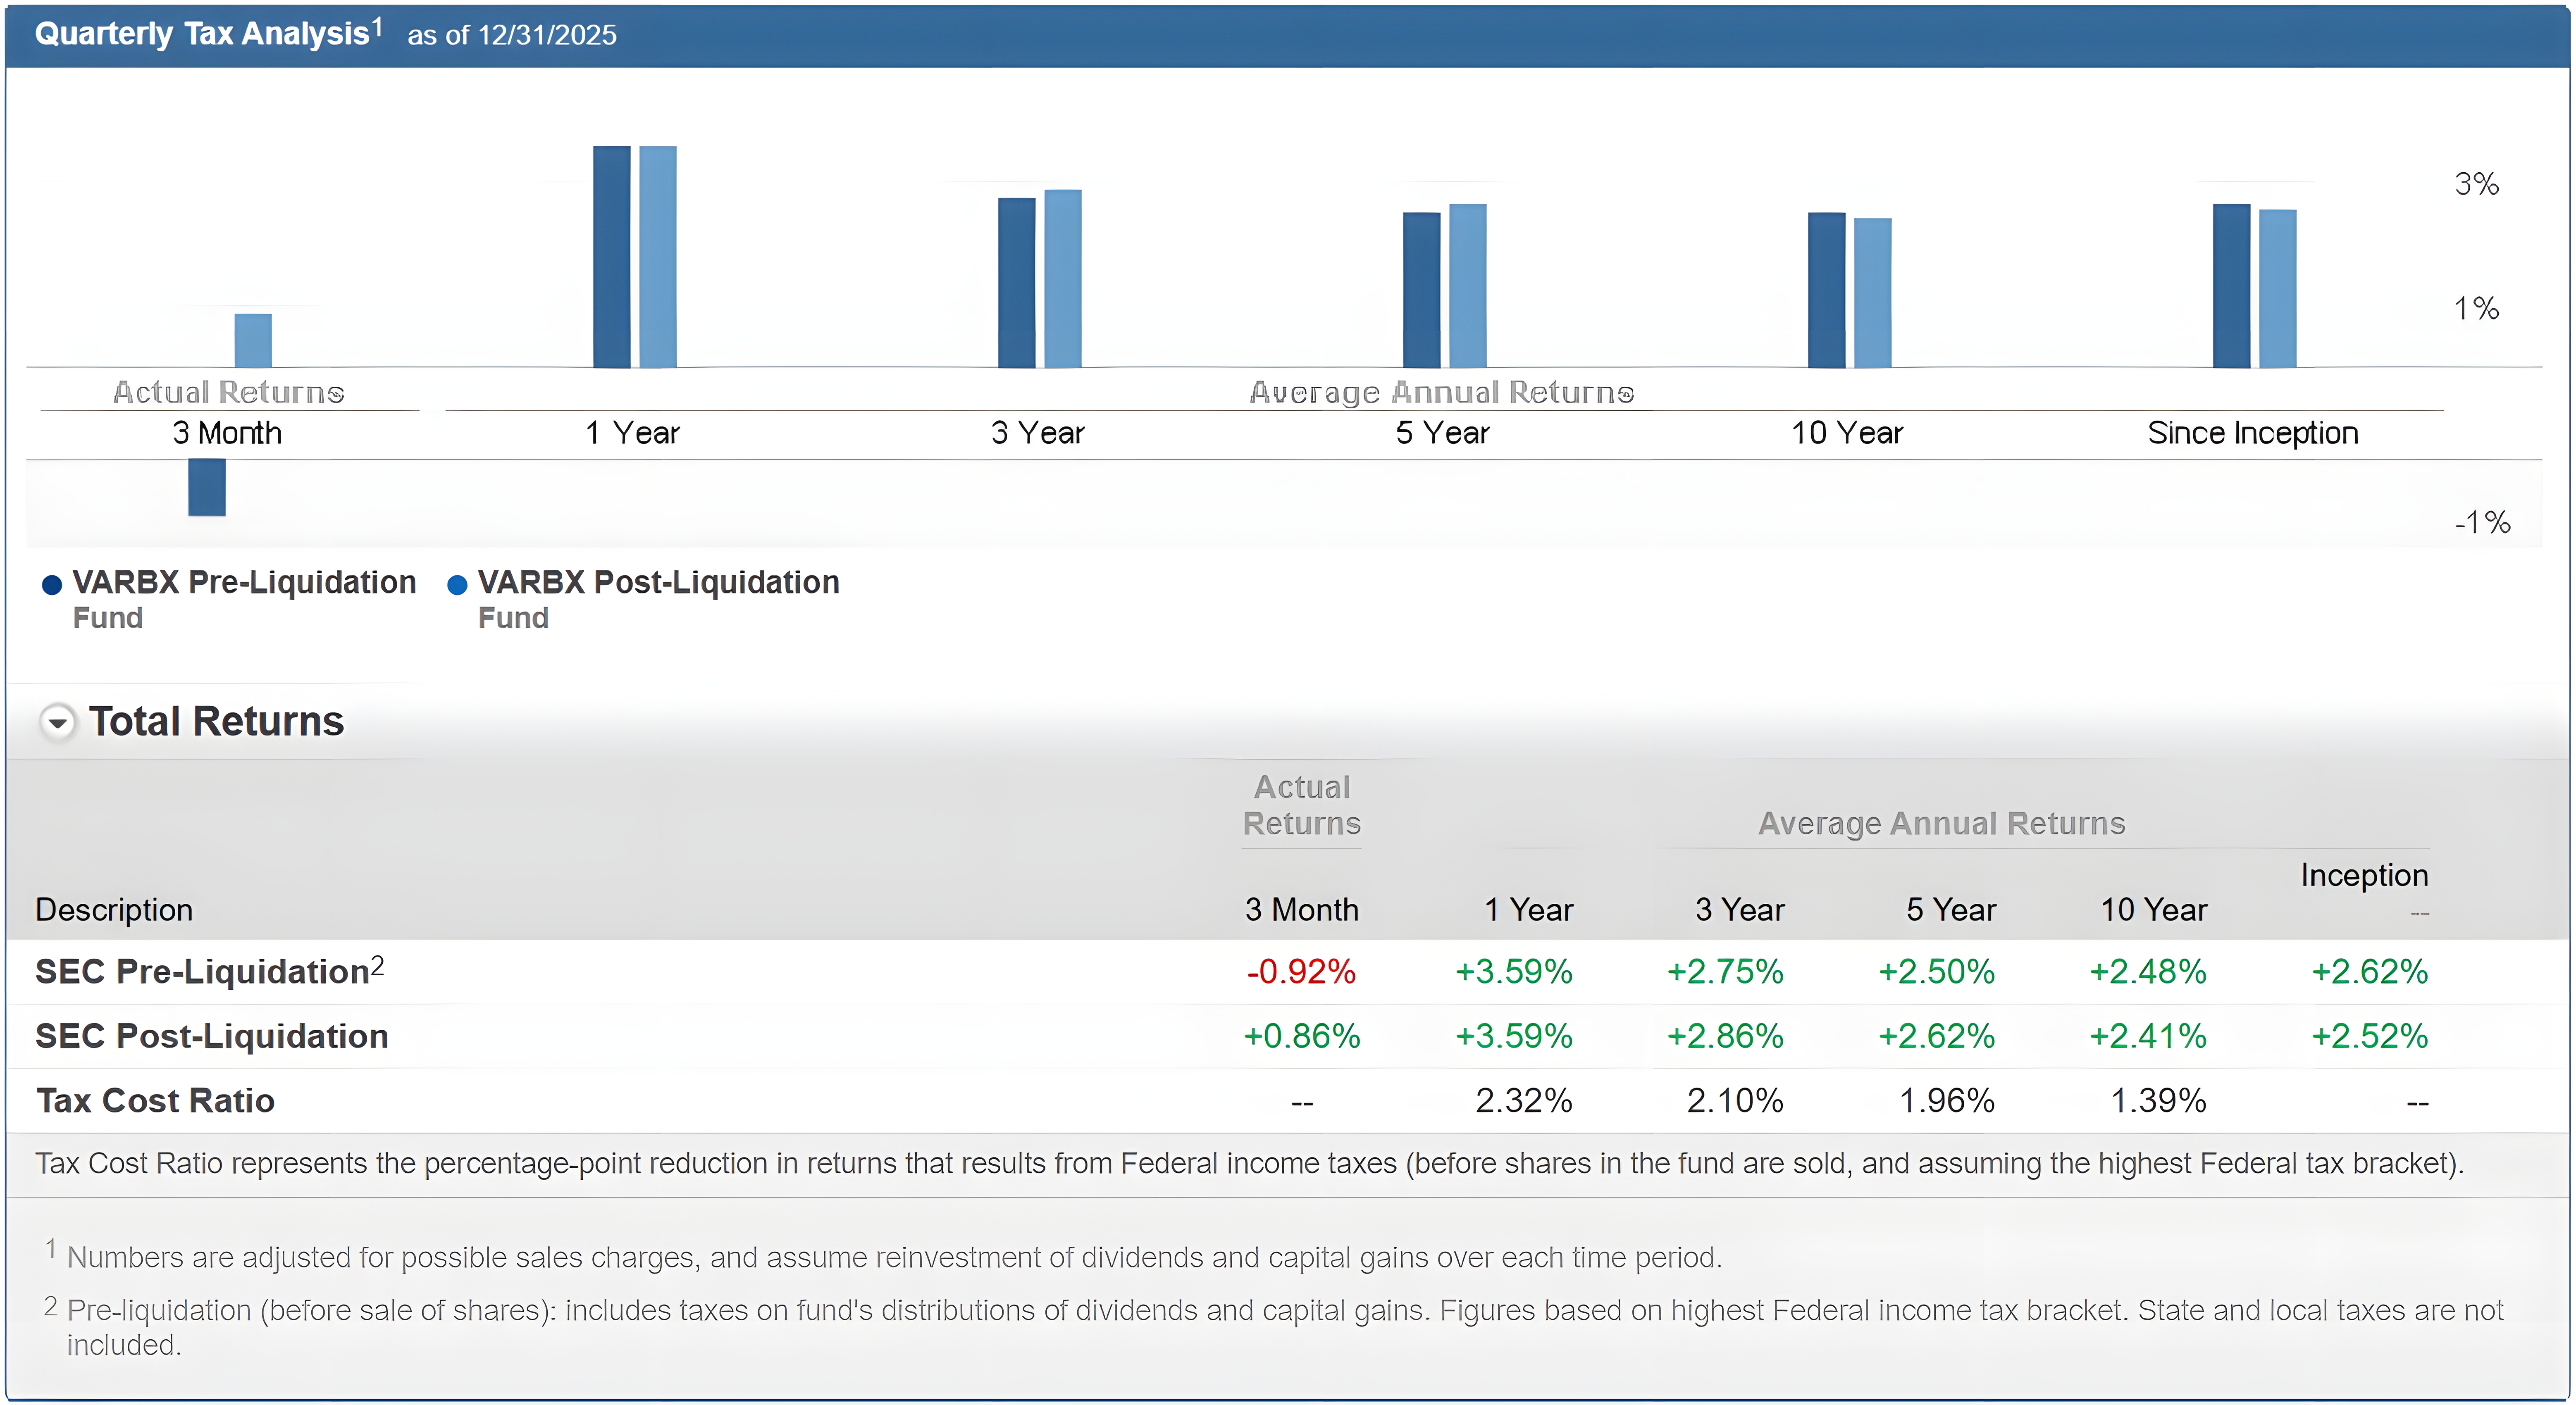Click the 3 Month post-liquidation bar
Image resolution: width=2576 pixels, height=1405 pixels.
(253, 340)
